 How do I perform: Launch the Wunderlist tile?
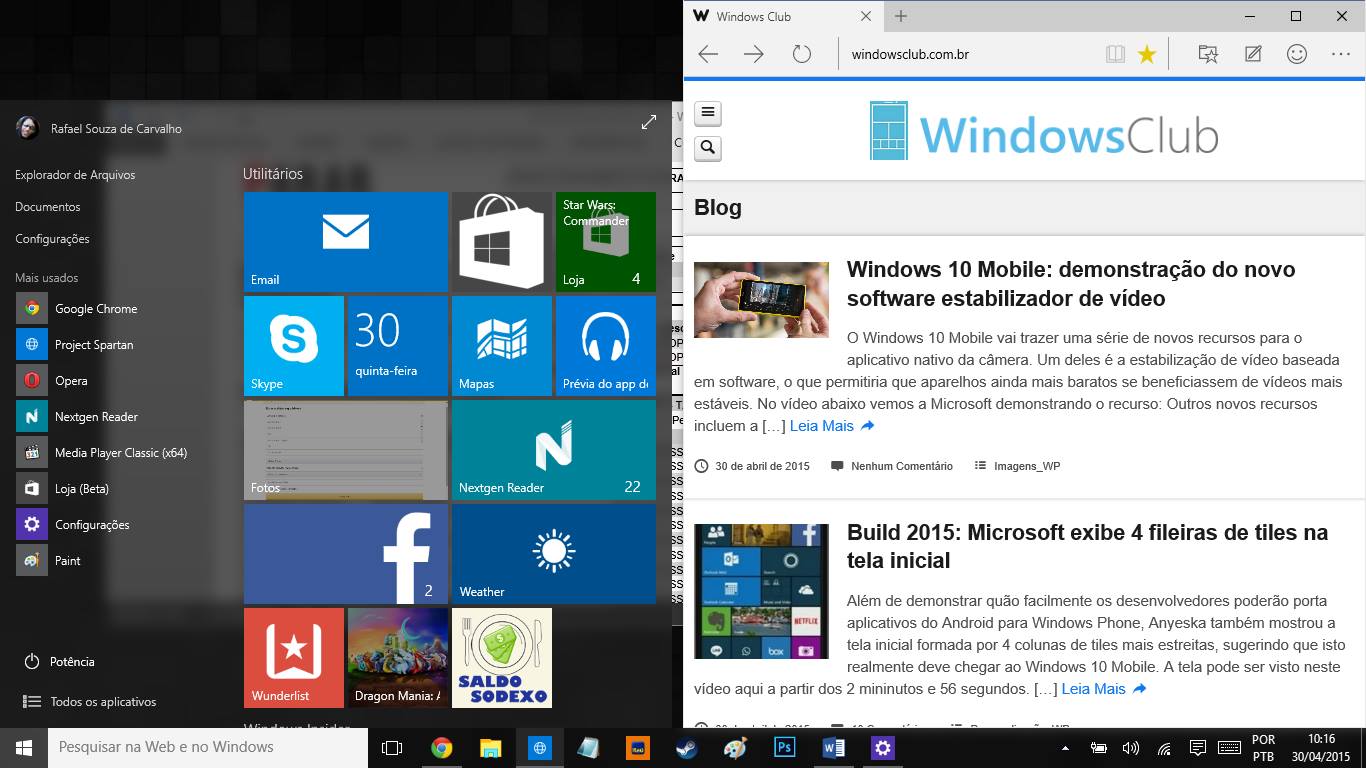point(294,657)
